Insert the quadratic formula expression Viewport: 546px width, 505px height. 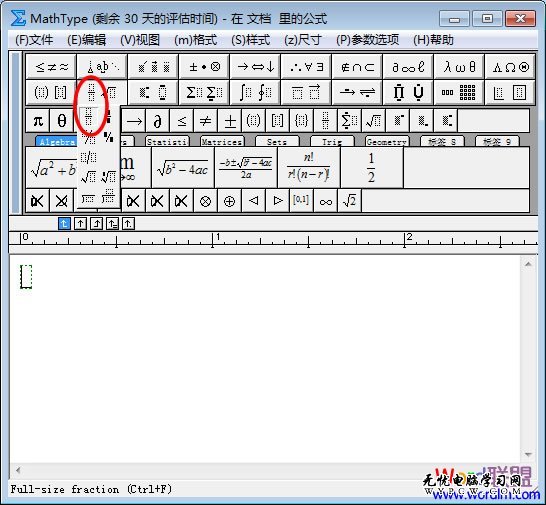246,168
